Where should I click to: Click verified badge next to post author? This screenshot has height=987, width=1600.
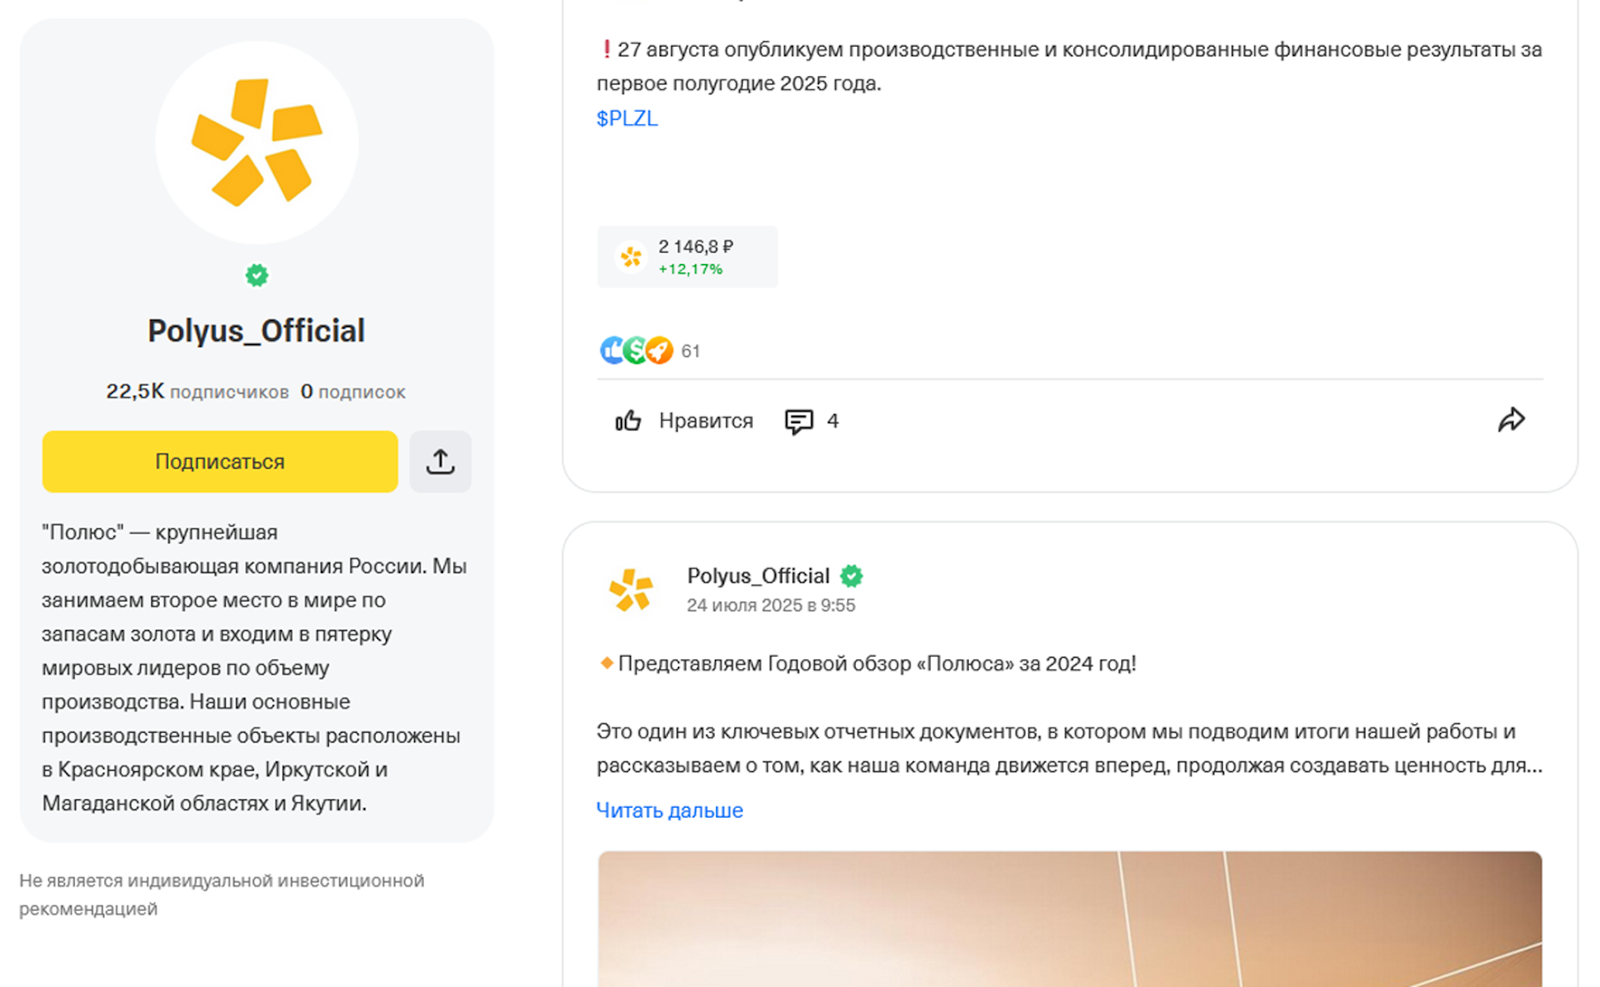[x=851, y=576]
